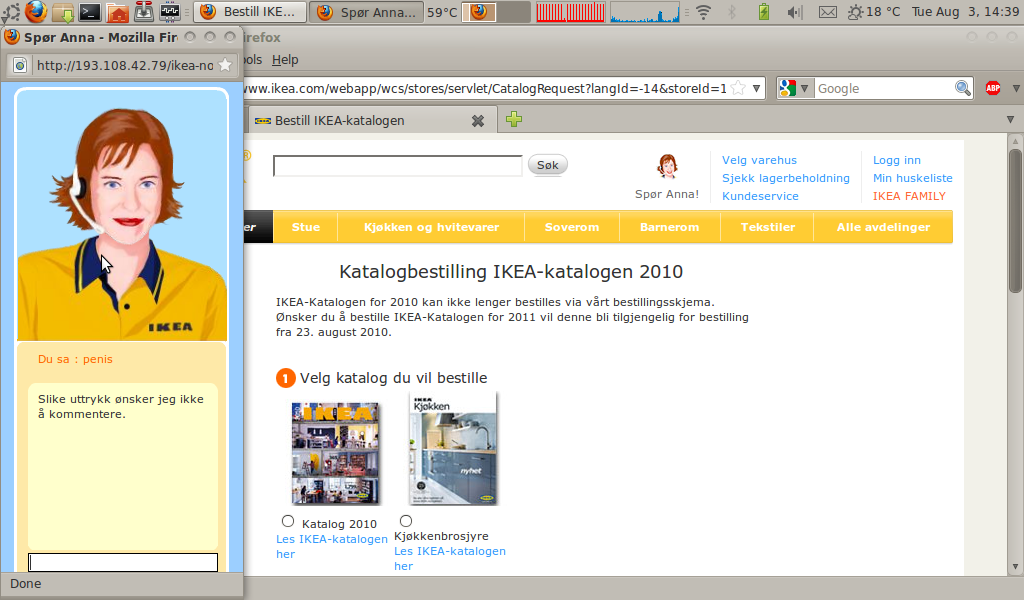Click the Google search magnifier icon

click(x=963, y=88)
